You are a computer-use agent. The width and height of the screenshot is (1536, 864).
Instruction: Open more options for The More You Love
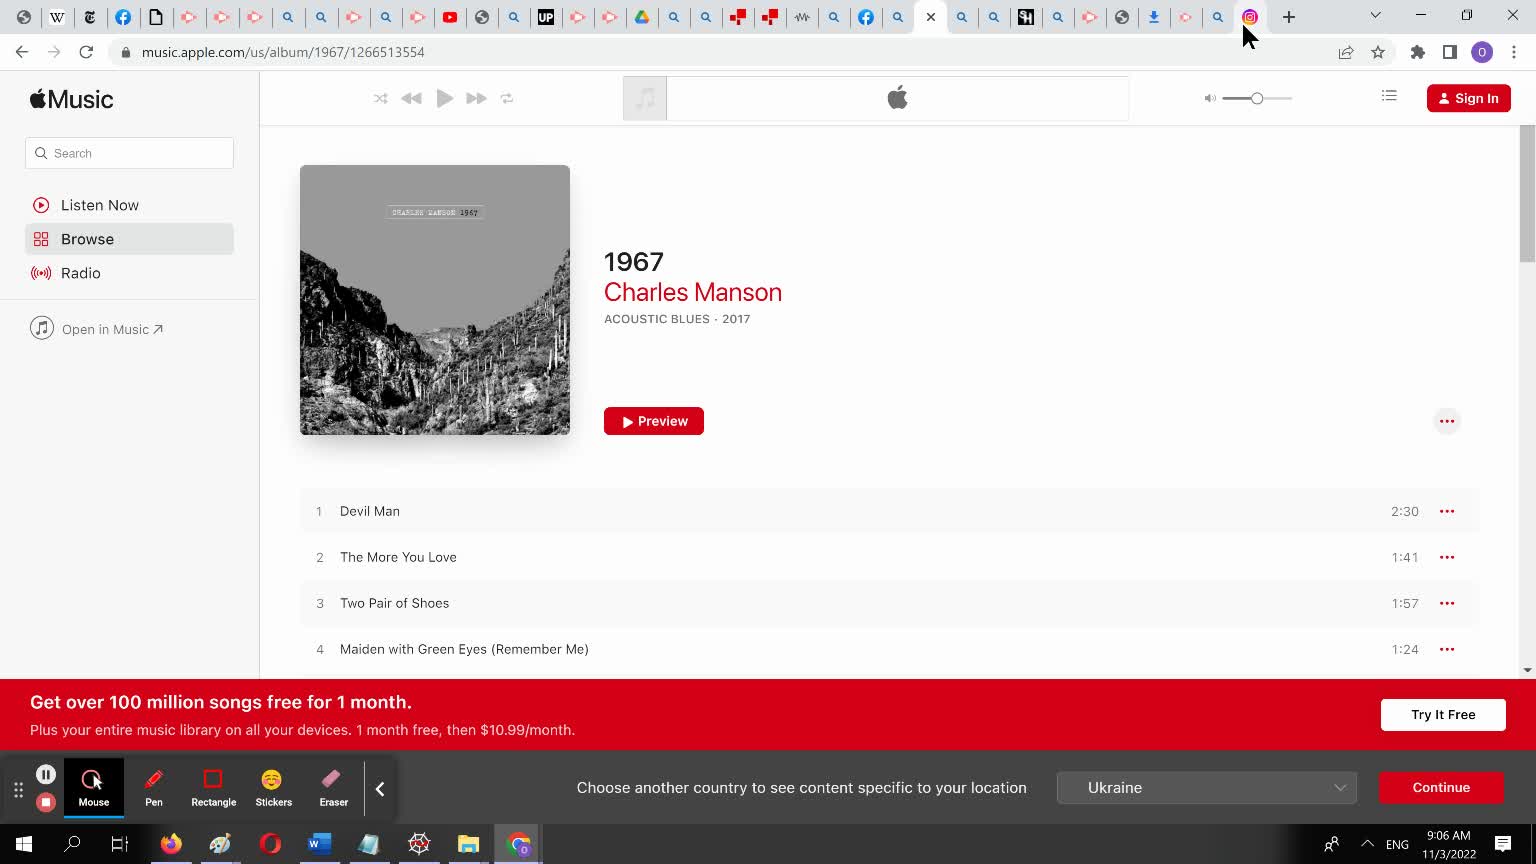point(1447,557)
